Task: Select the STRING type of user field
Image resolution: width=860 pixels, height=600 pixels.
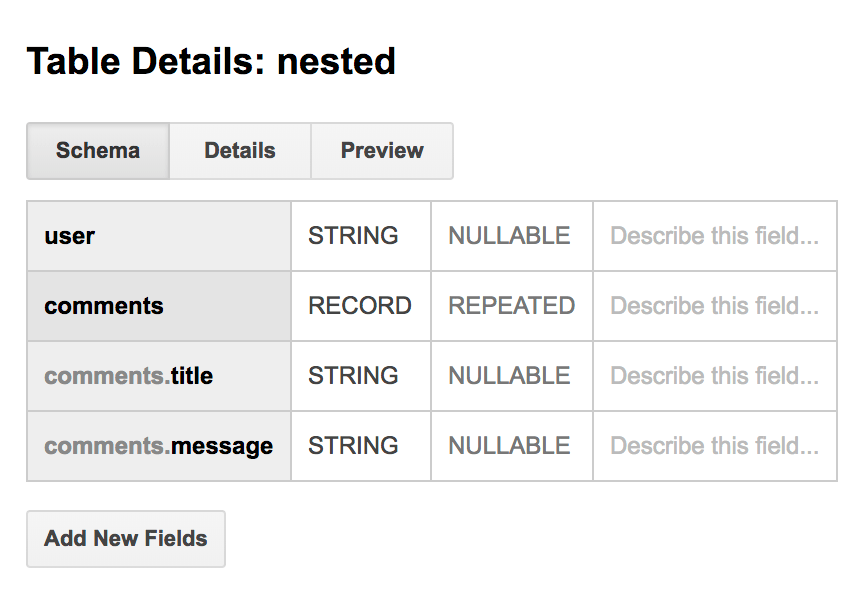Action: (x=360, y=236)
